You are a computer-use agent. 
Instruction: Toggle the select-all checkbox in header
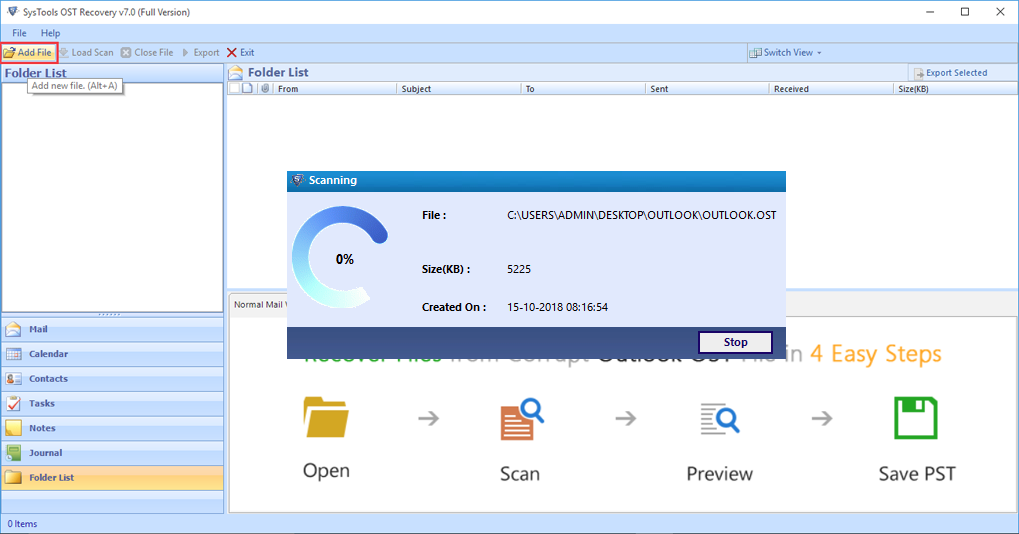point(235,88)
